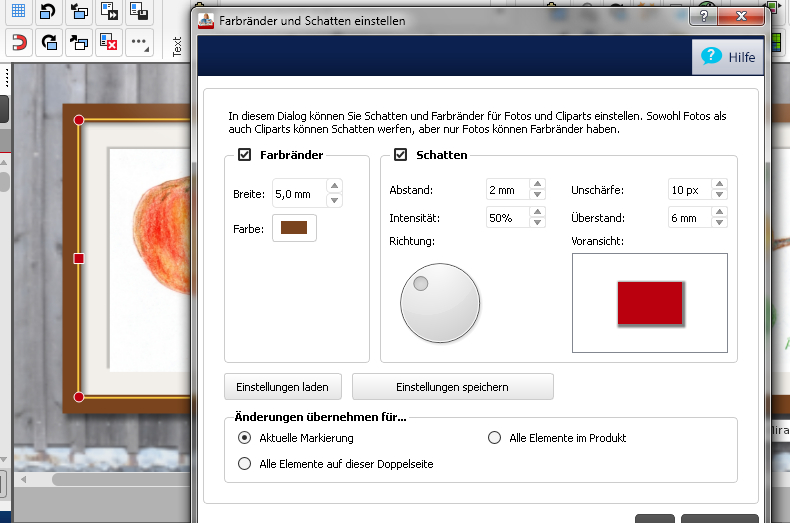Screen dimensions: 790x523
Task: Click the top-left red selection handle
Action: click(79, 120)
